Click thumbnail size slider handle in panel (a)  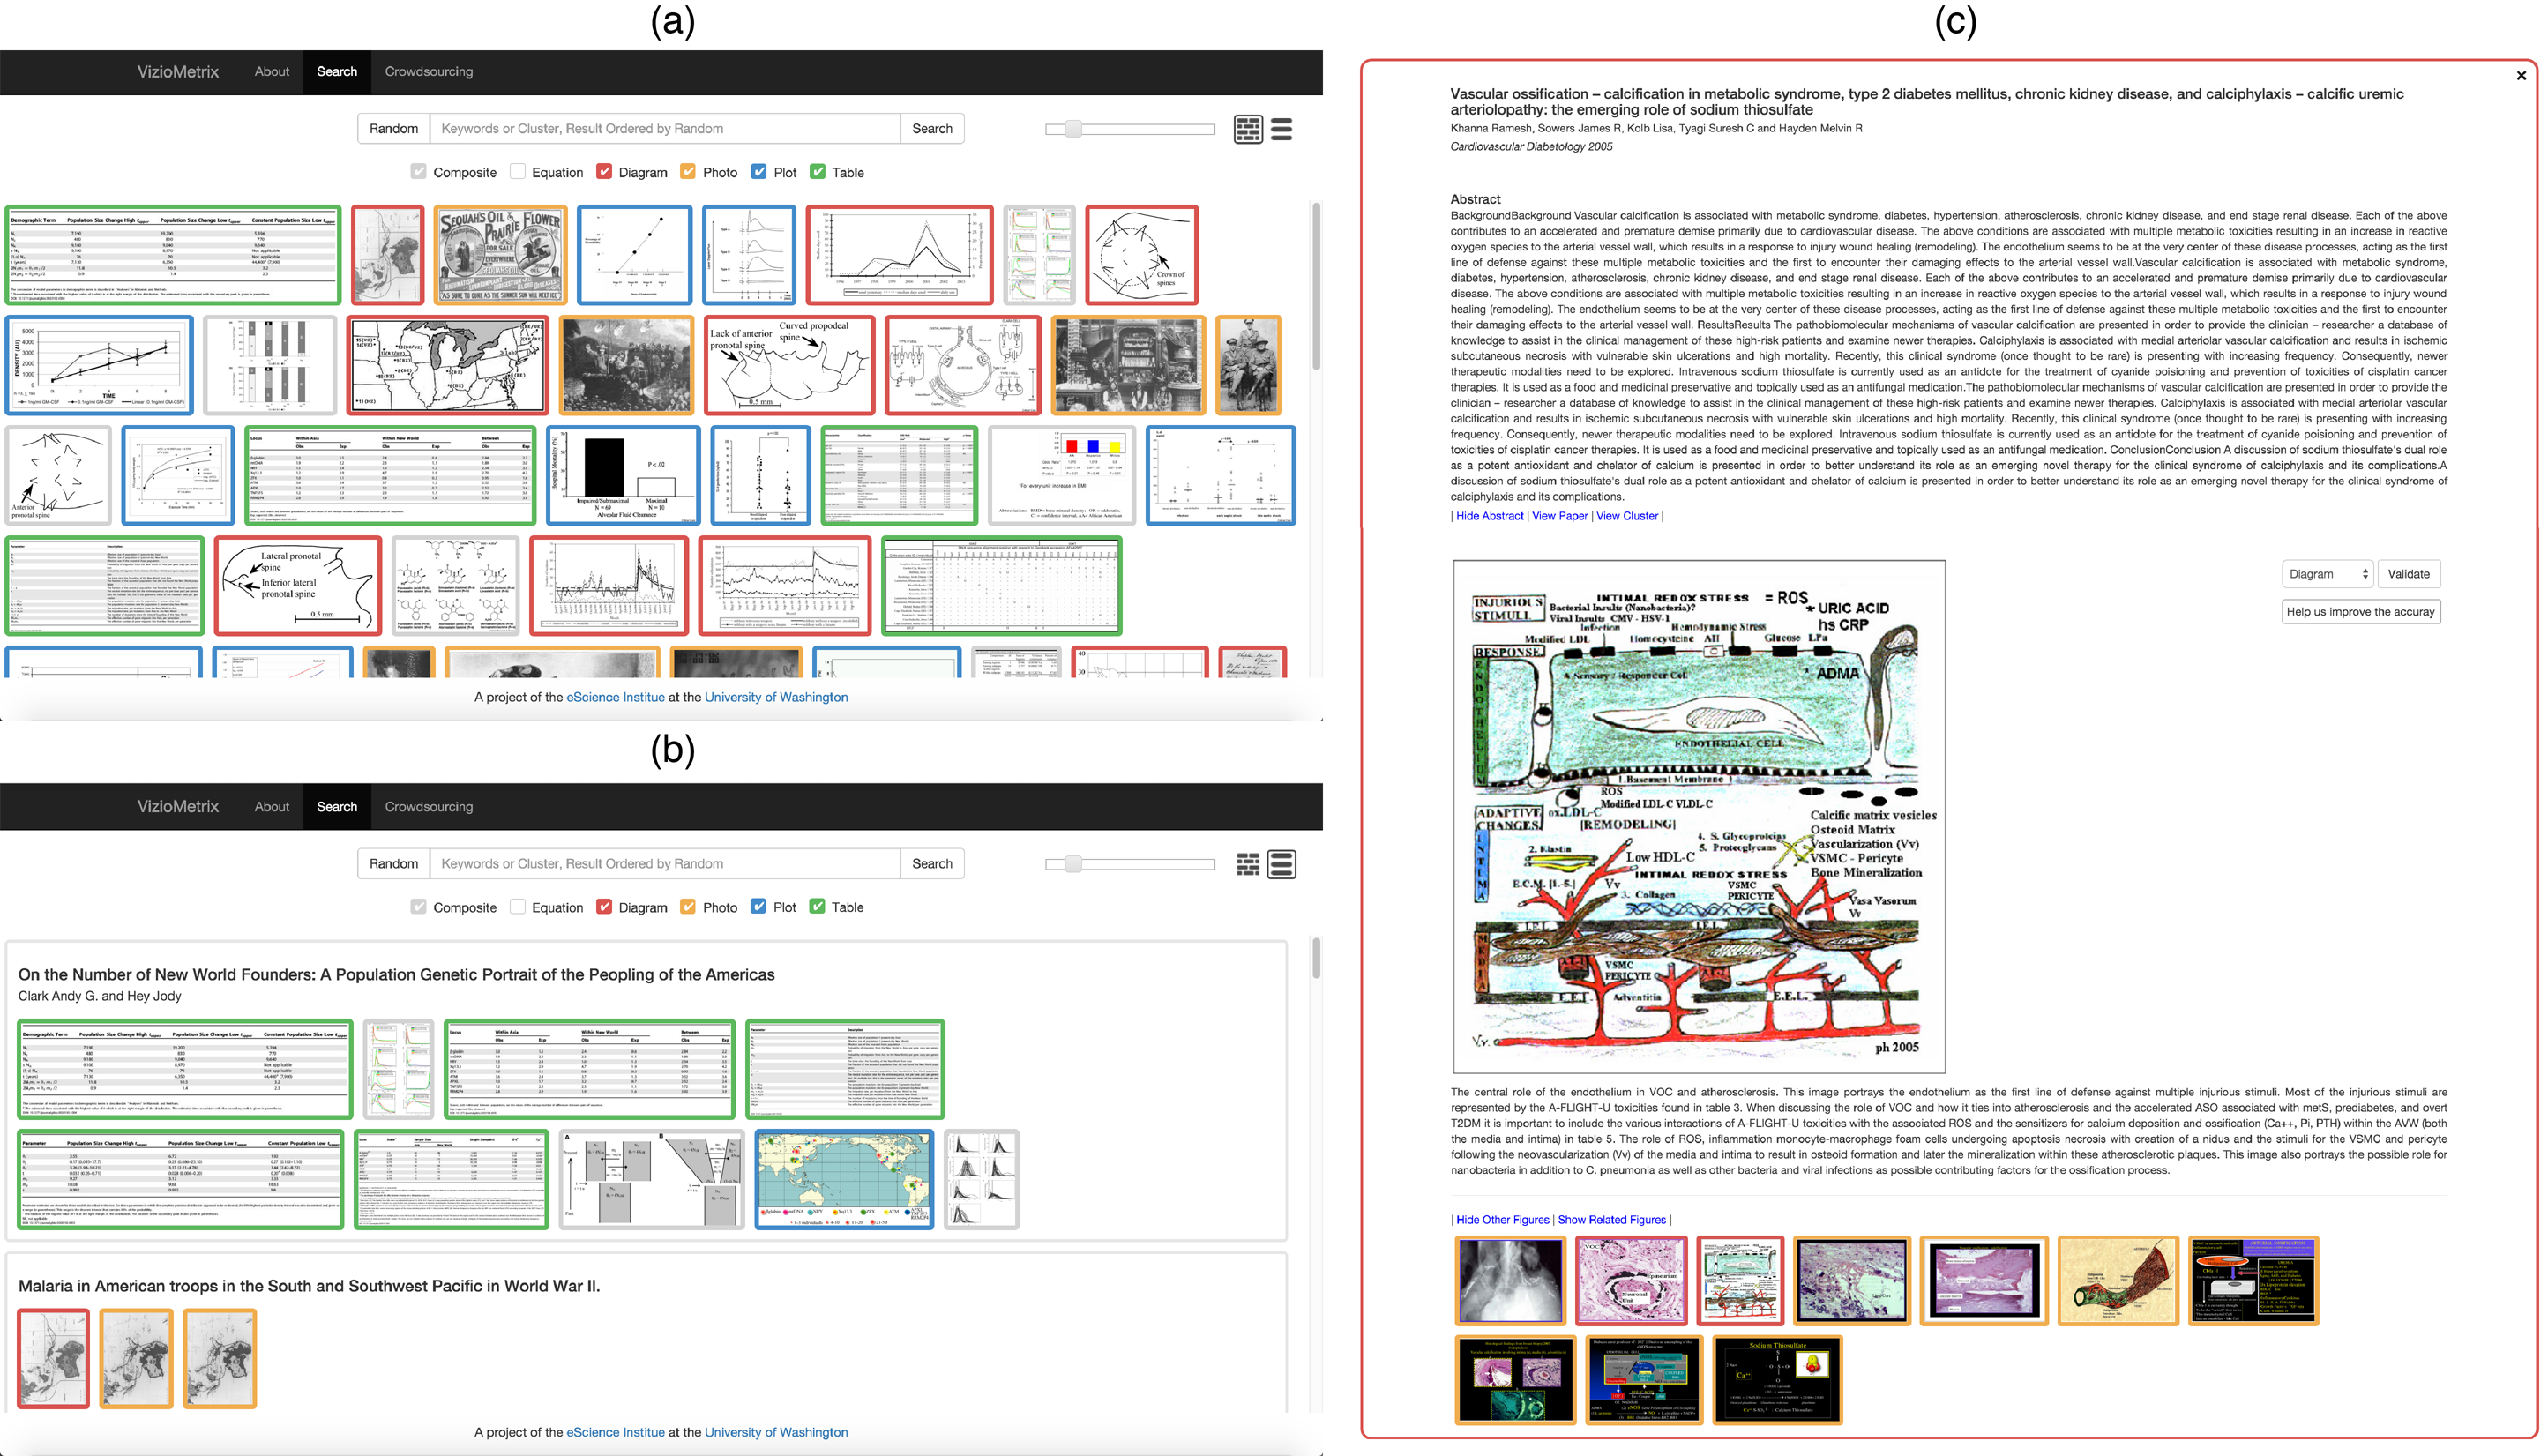pyautogui.click(x=1073, y=129)
